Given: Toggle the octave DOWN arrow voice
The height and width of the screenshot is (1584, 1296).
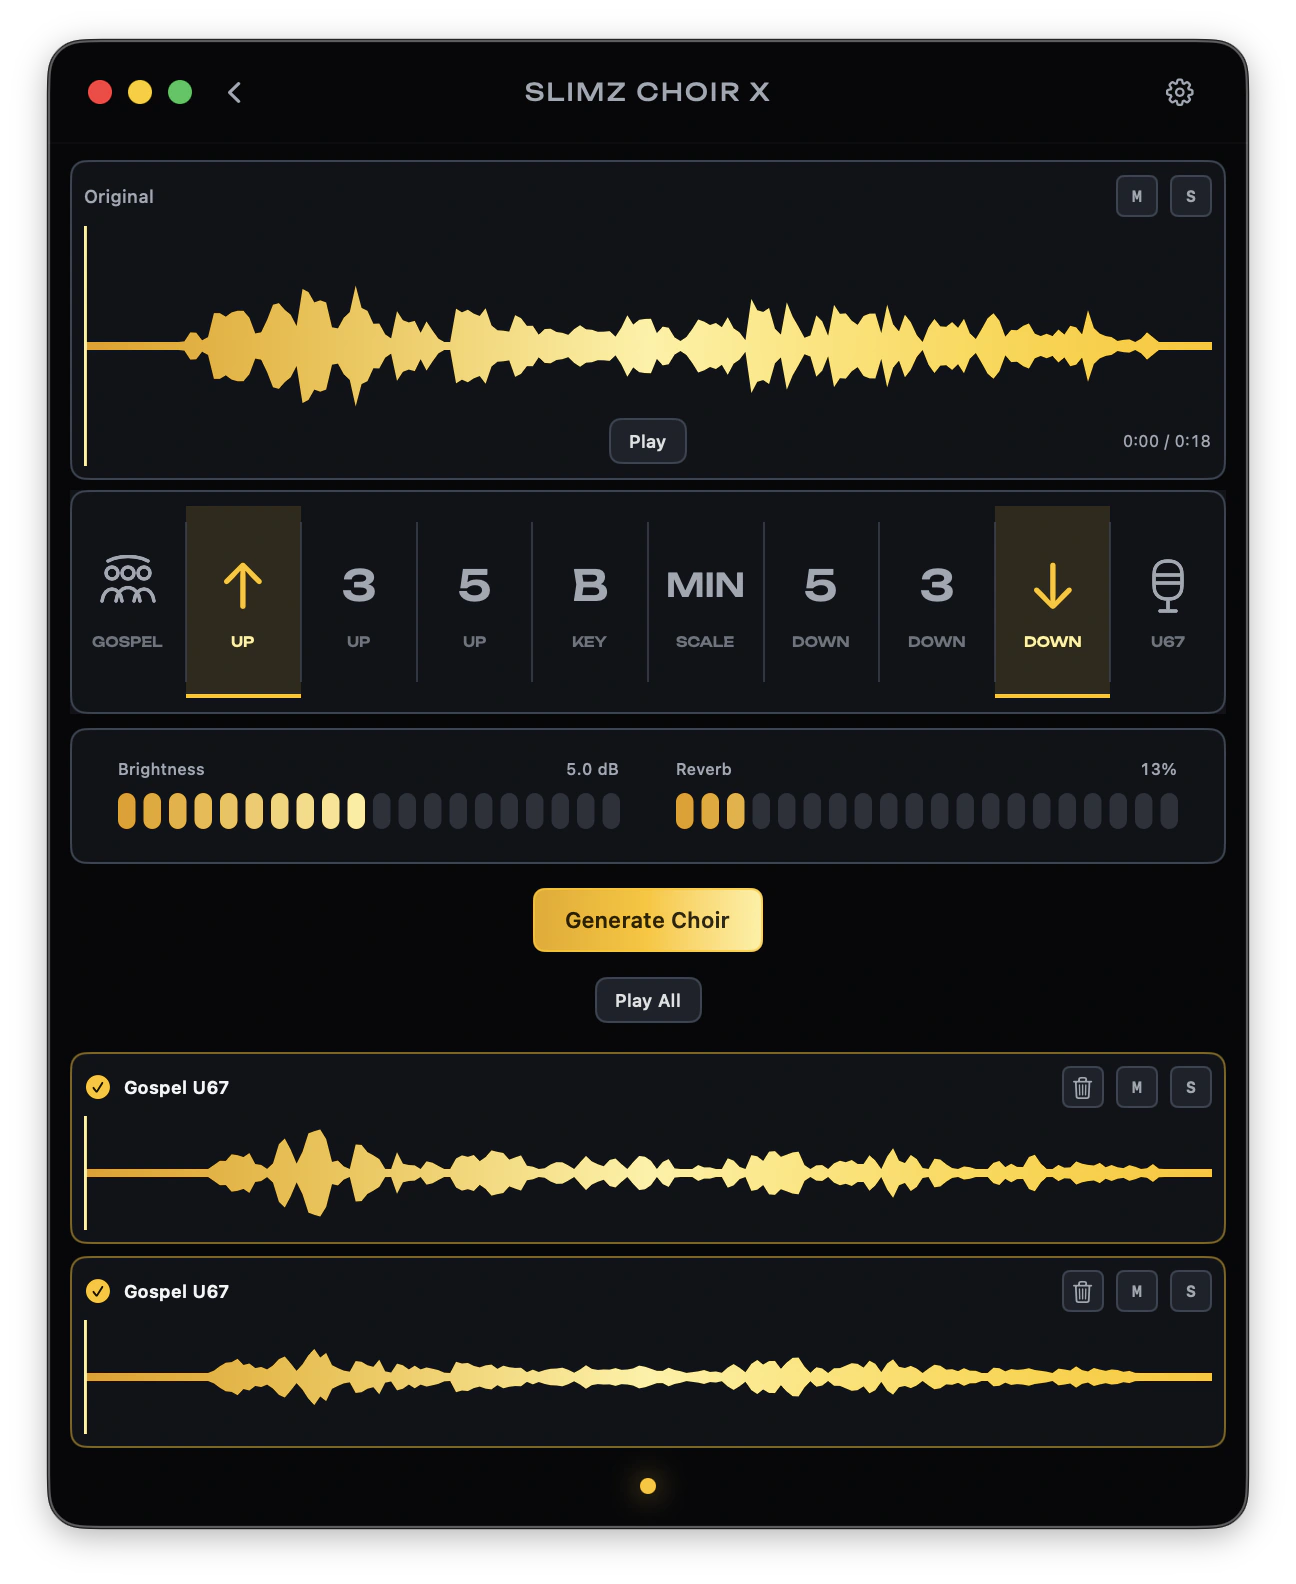Looking at the screenshot, I should point(1052,602).
